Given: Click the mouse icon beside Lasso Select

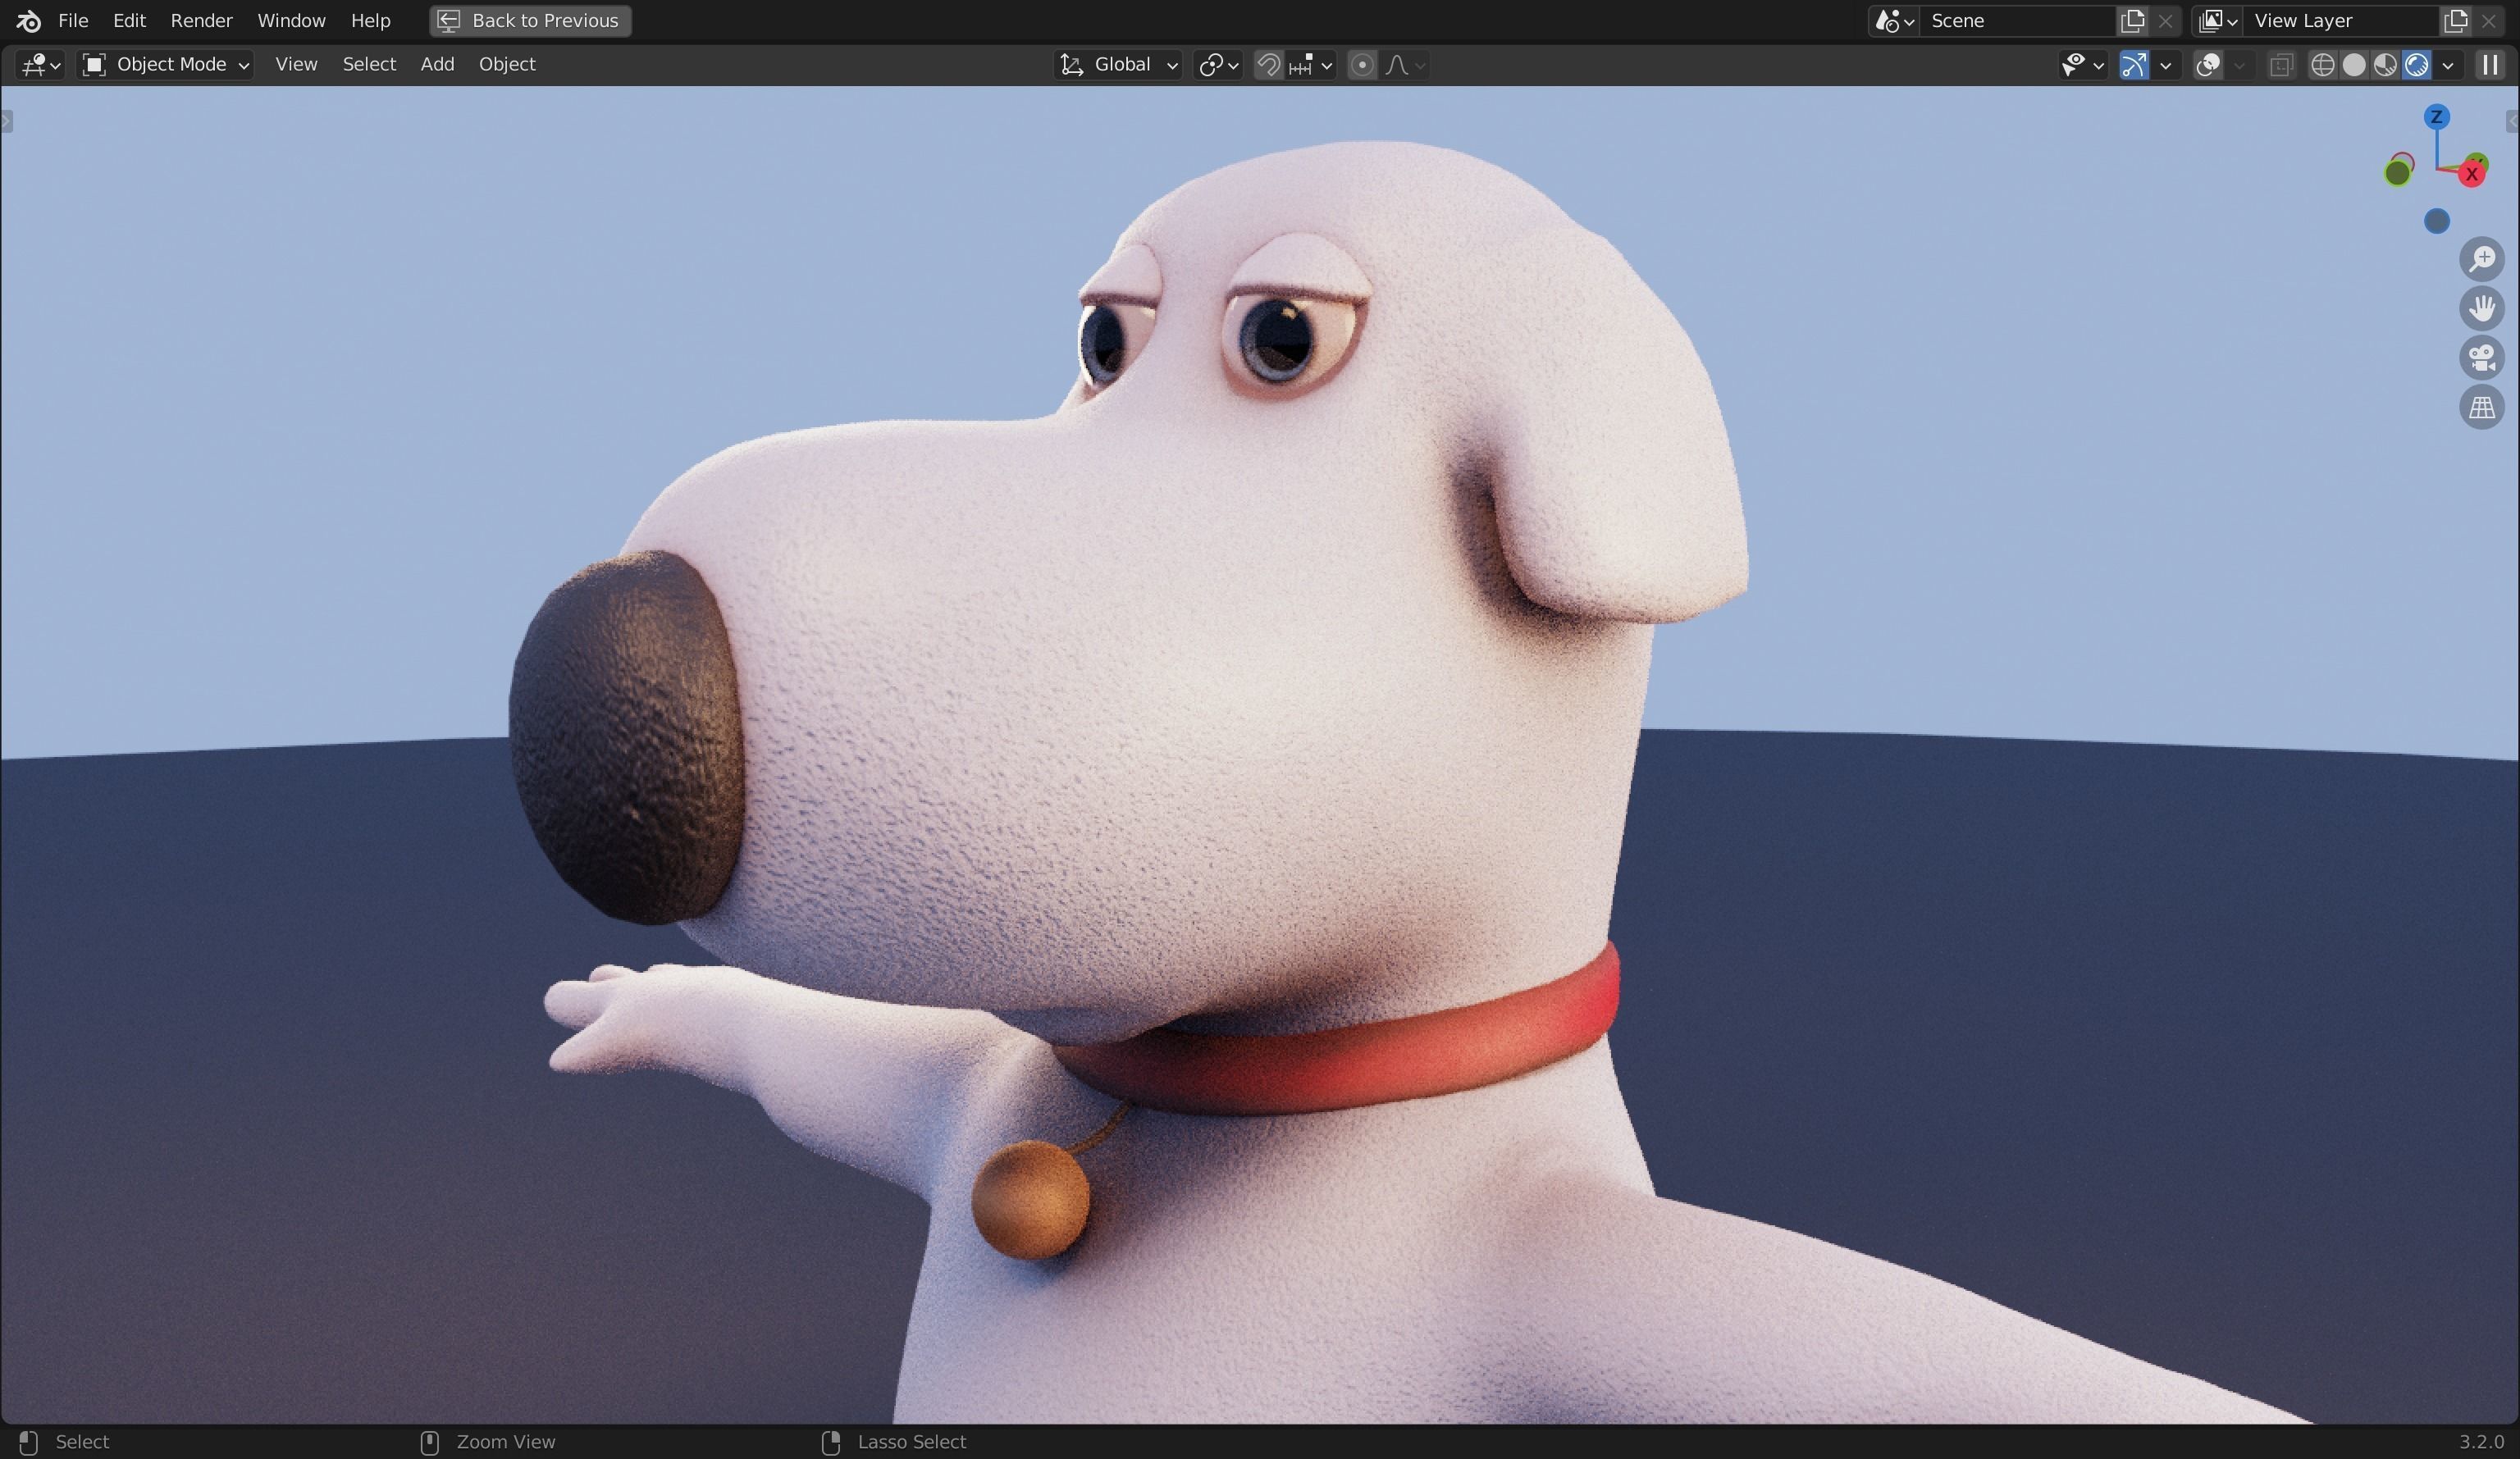Looking at the screenshot, I should [830, 1442].
